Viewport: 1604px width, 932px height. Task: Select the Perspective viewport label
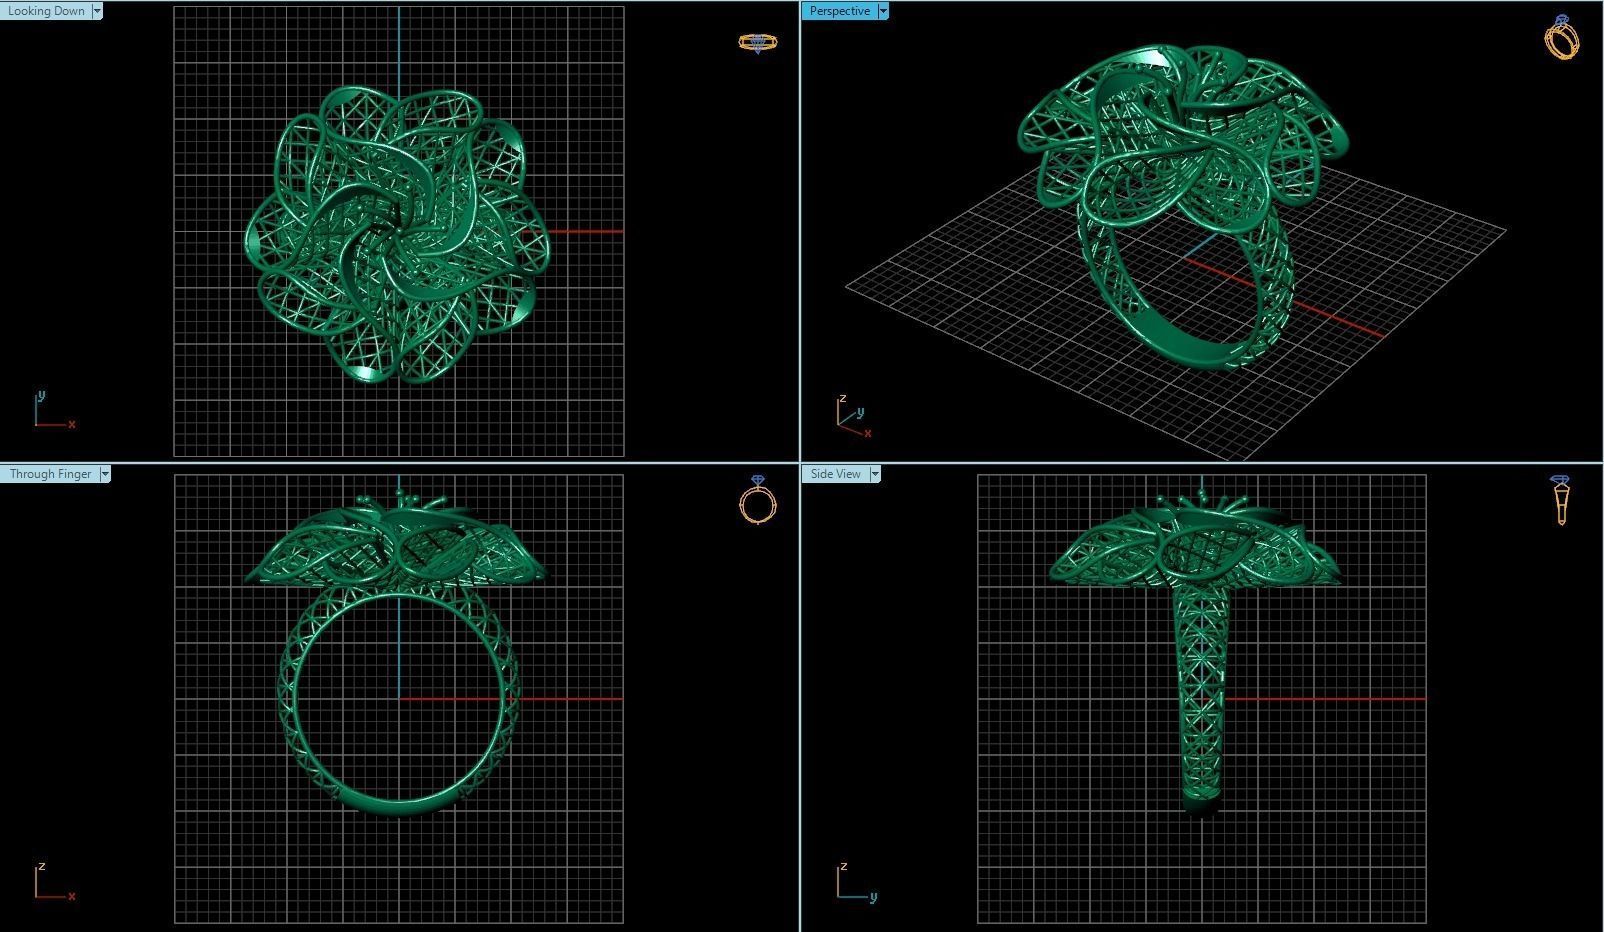(x=839, y=11)
